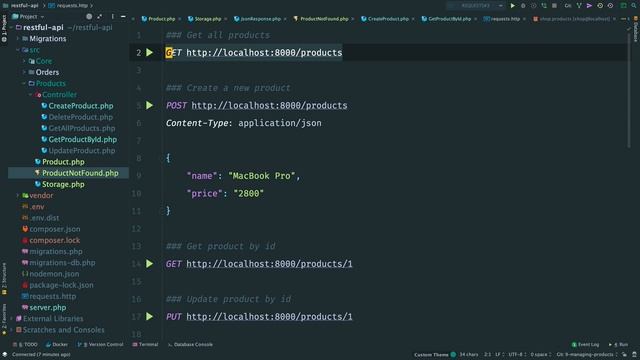Click the purple send arrow toolbar icon
The image size is (640, 360).
click(589, 6)
